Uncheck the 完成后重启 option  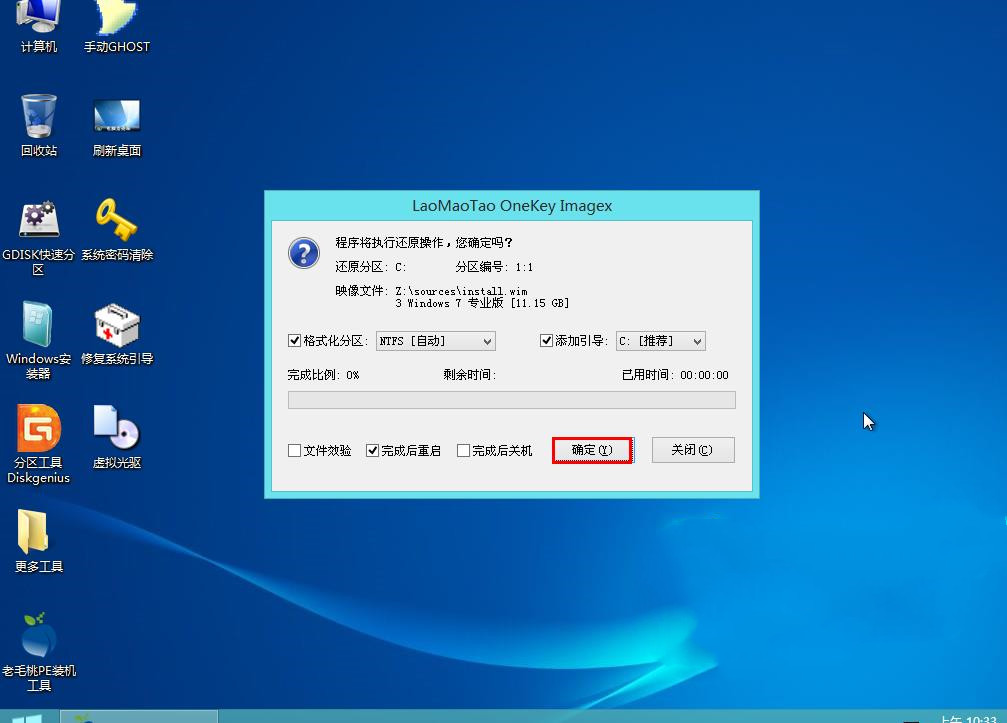point(372,450)
